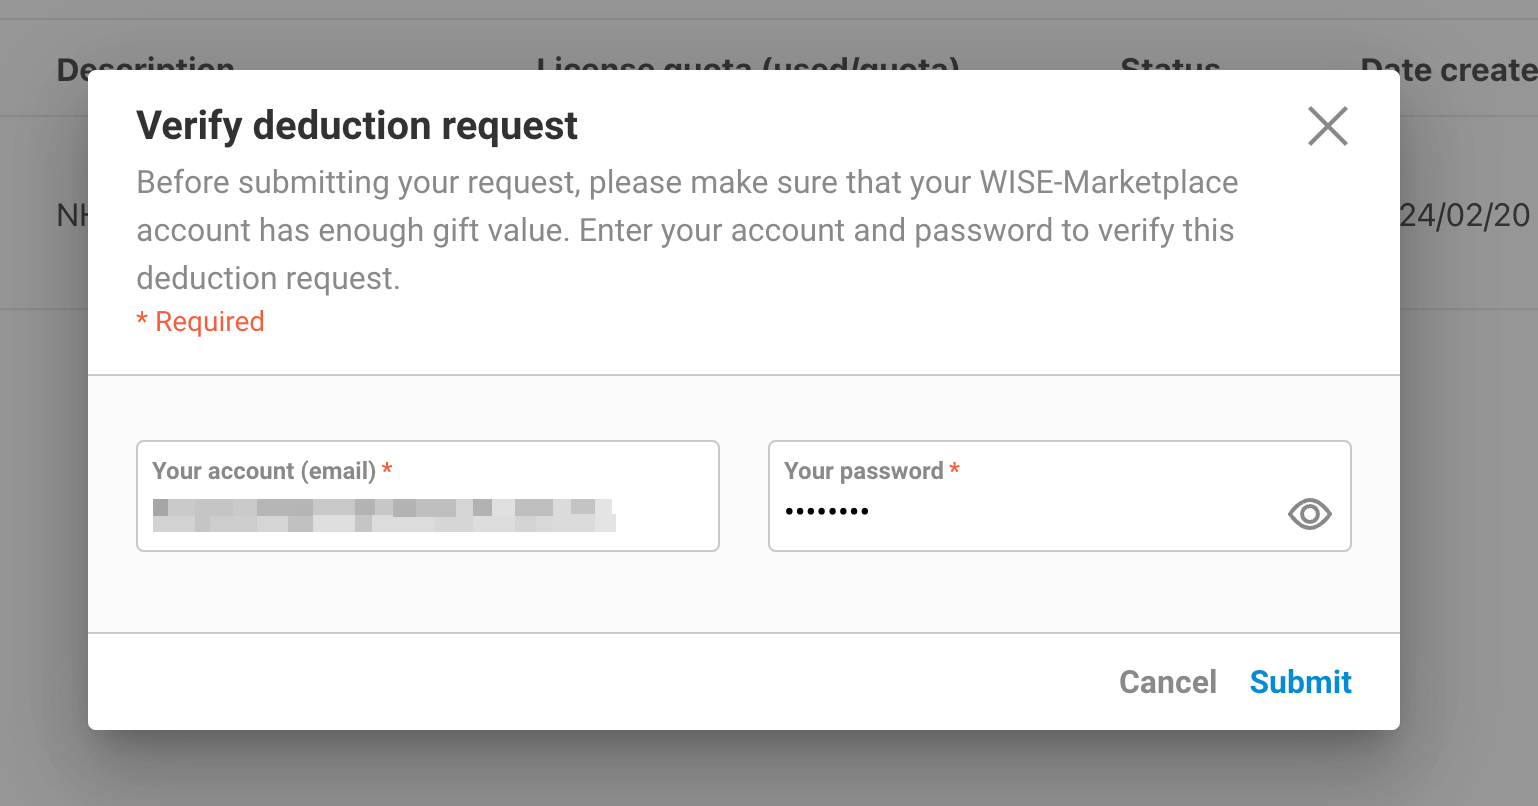
Task: Show the password with the eye icon
Action: tap(1309, 514)
